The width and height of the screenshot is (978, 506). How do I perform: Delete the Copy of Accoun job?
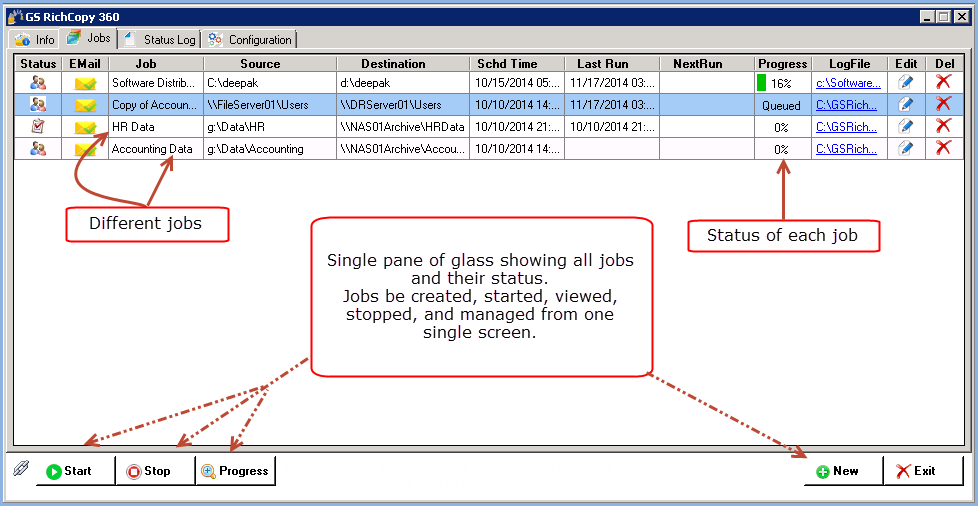tap(944, 104)
